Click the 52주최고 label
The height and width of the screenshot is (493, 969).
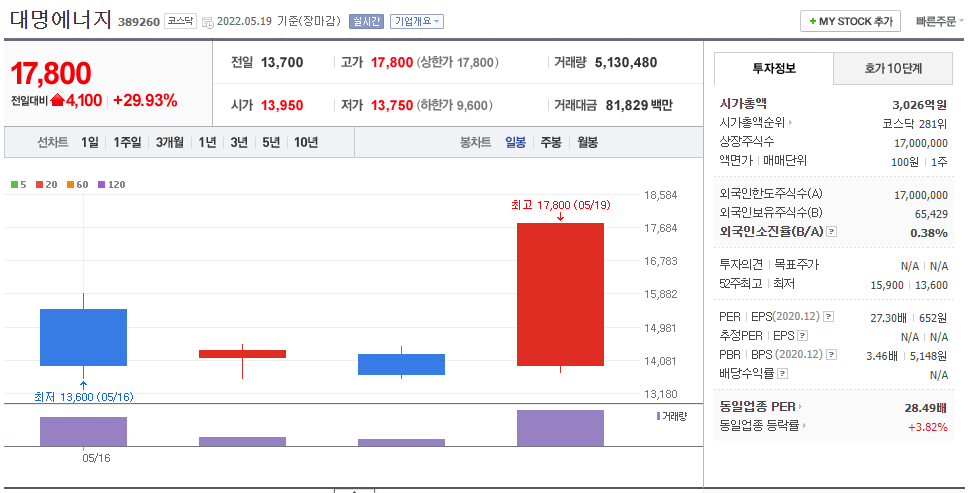coord(740,284)
